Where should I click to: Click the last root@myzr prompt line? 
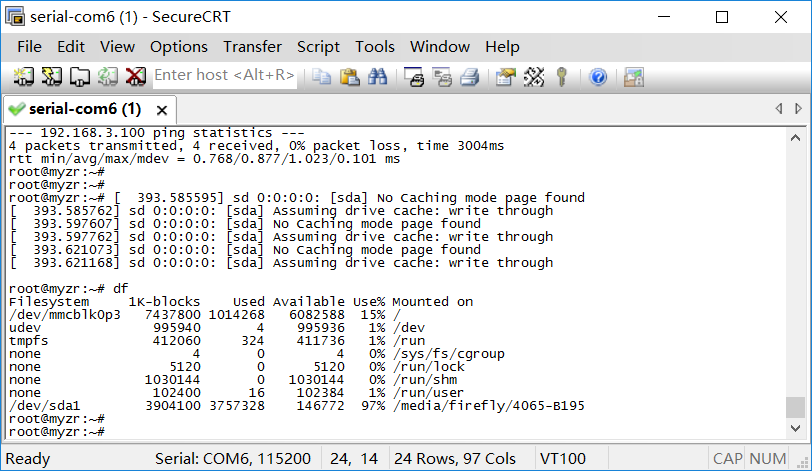56,432
